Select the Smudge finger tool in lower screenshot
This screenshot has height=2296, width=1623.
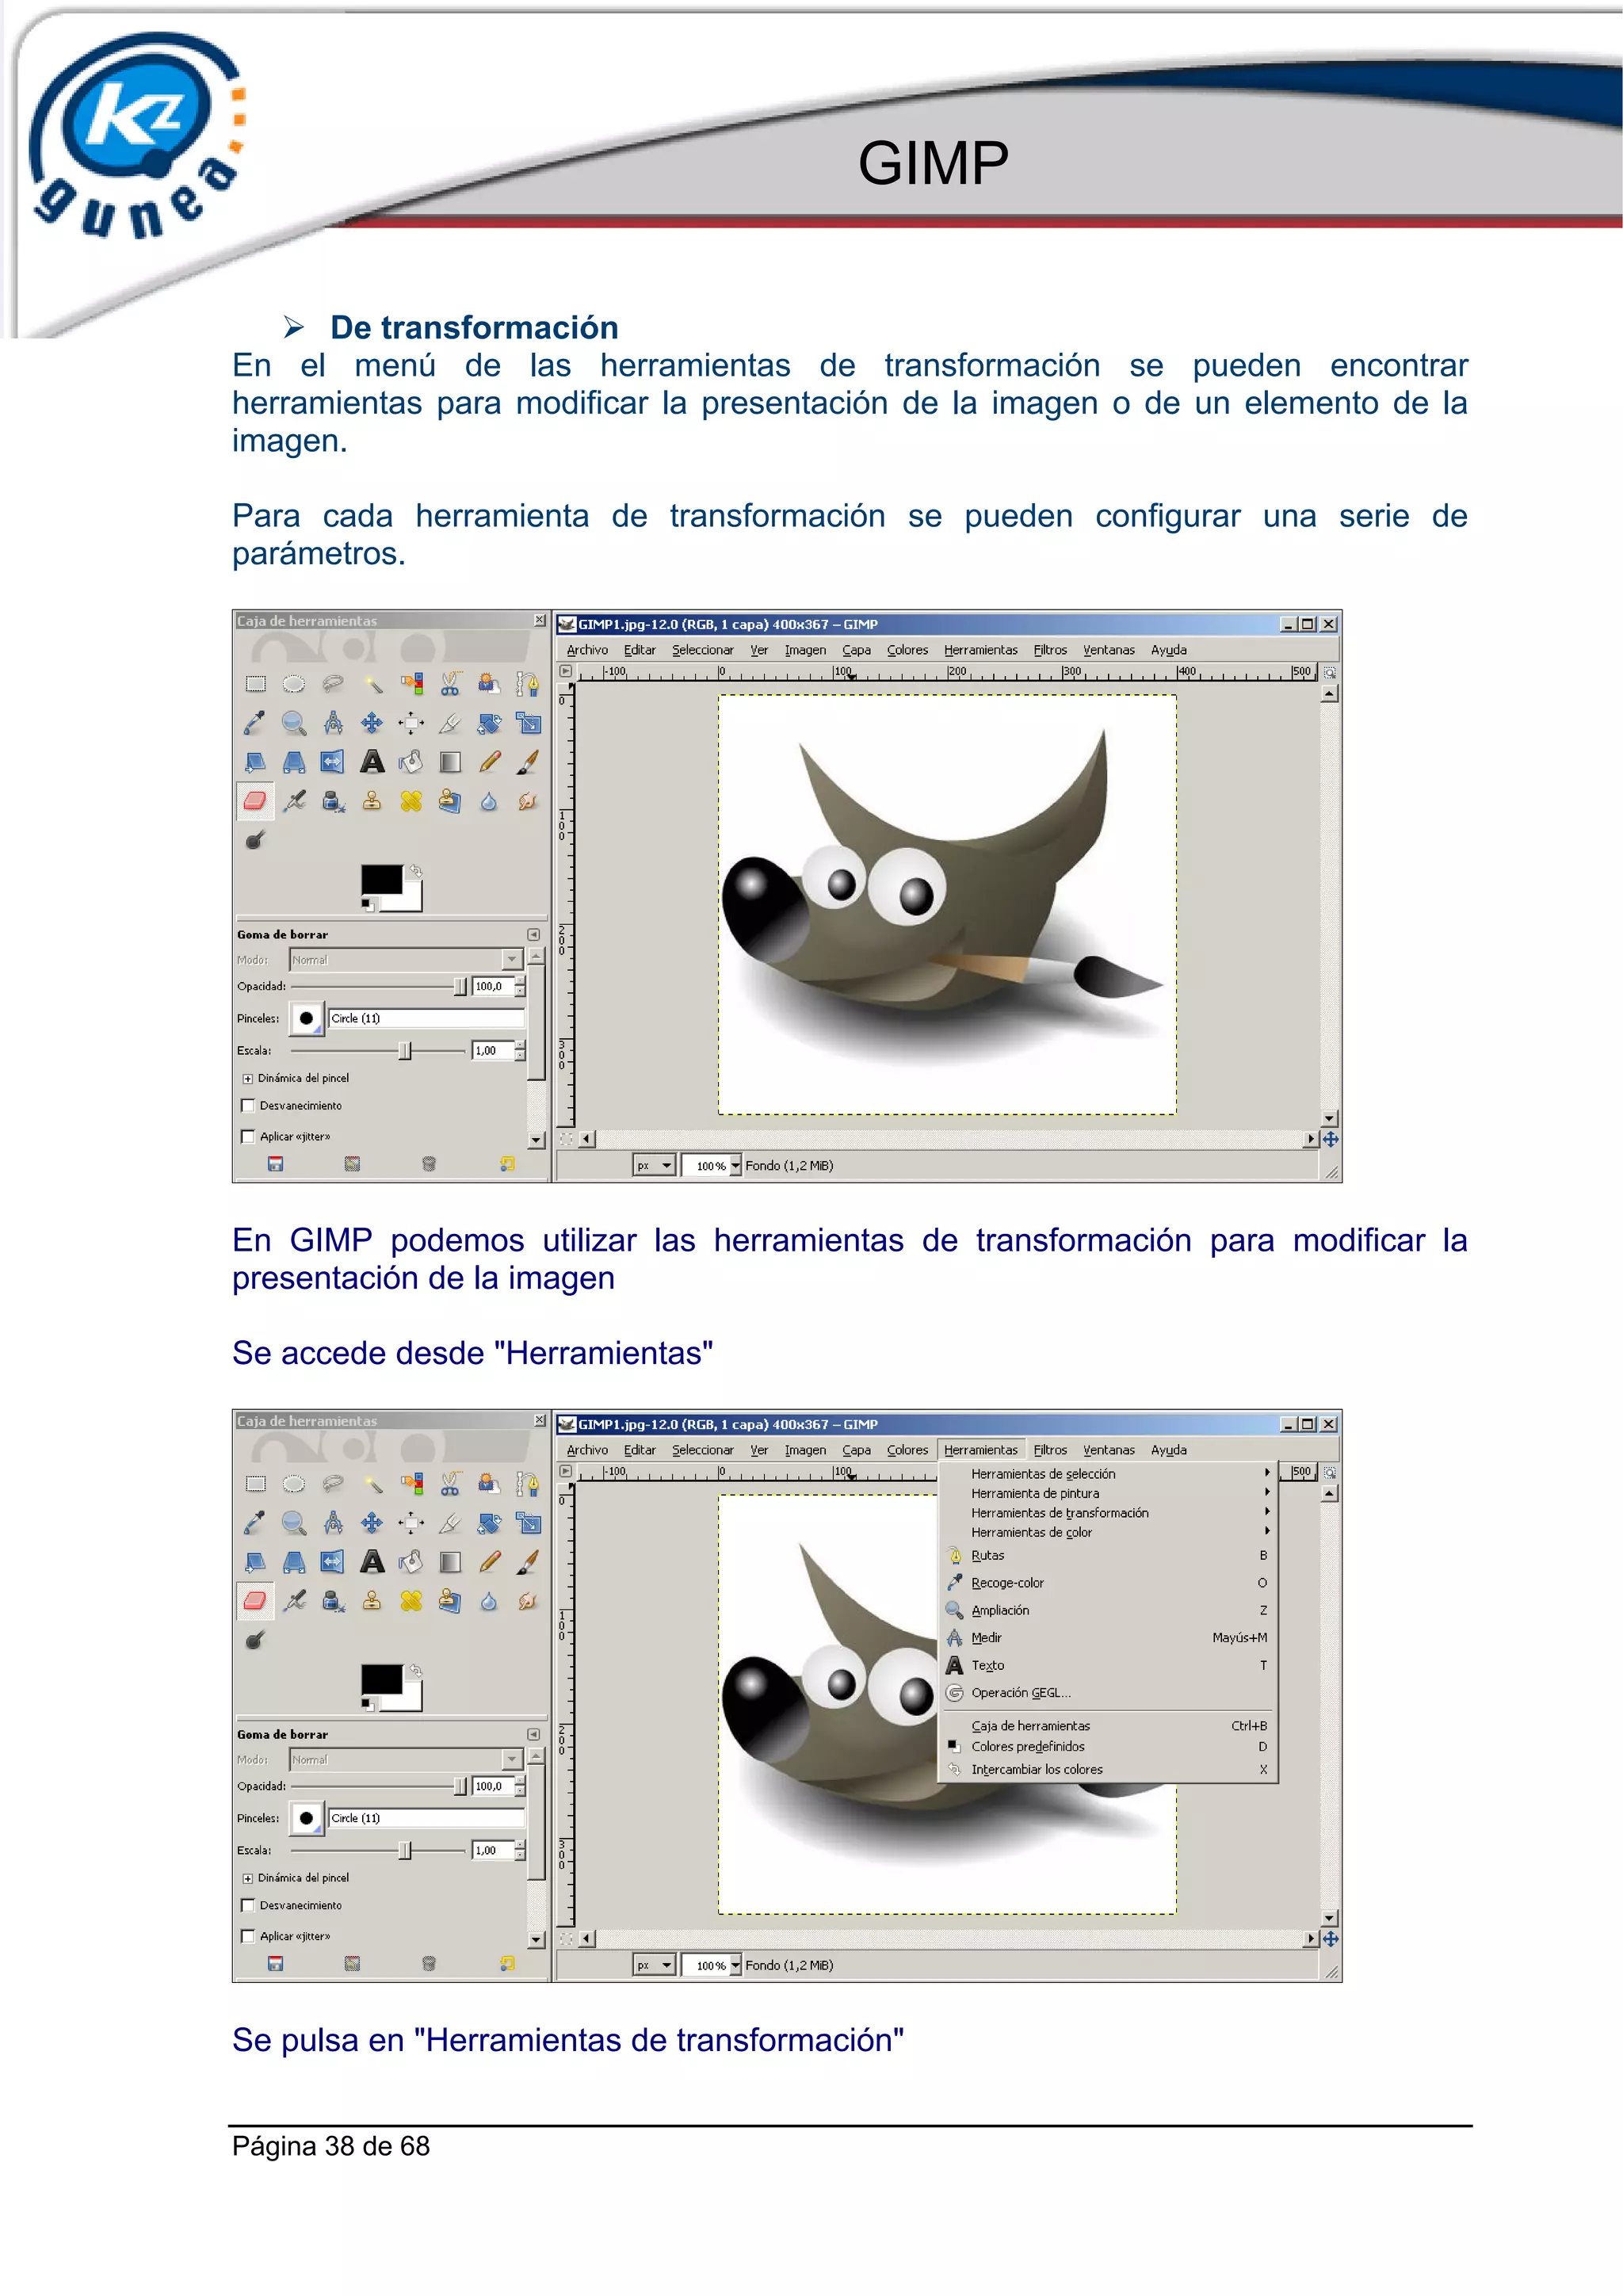[528, 1601]
